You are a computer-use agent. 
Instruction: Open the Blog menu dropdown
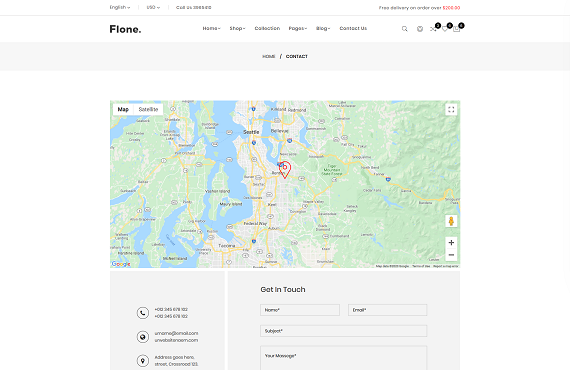click(323, 28)
